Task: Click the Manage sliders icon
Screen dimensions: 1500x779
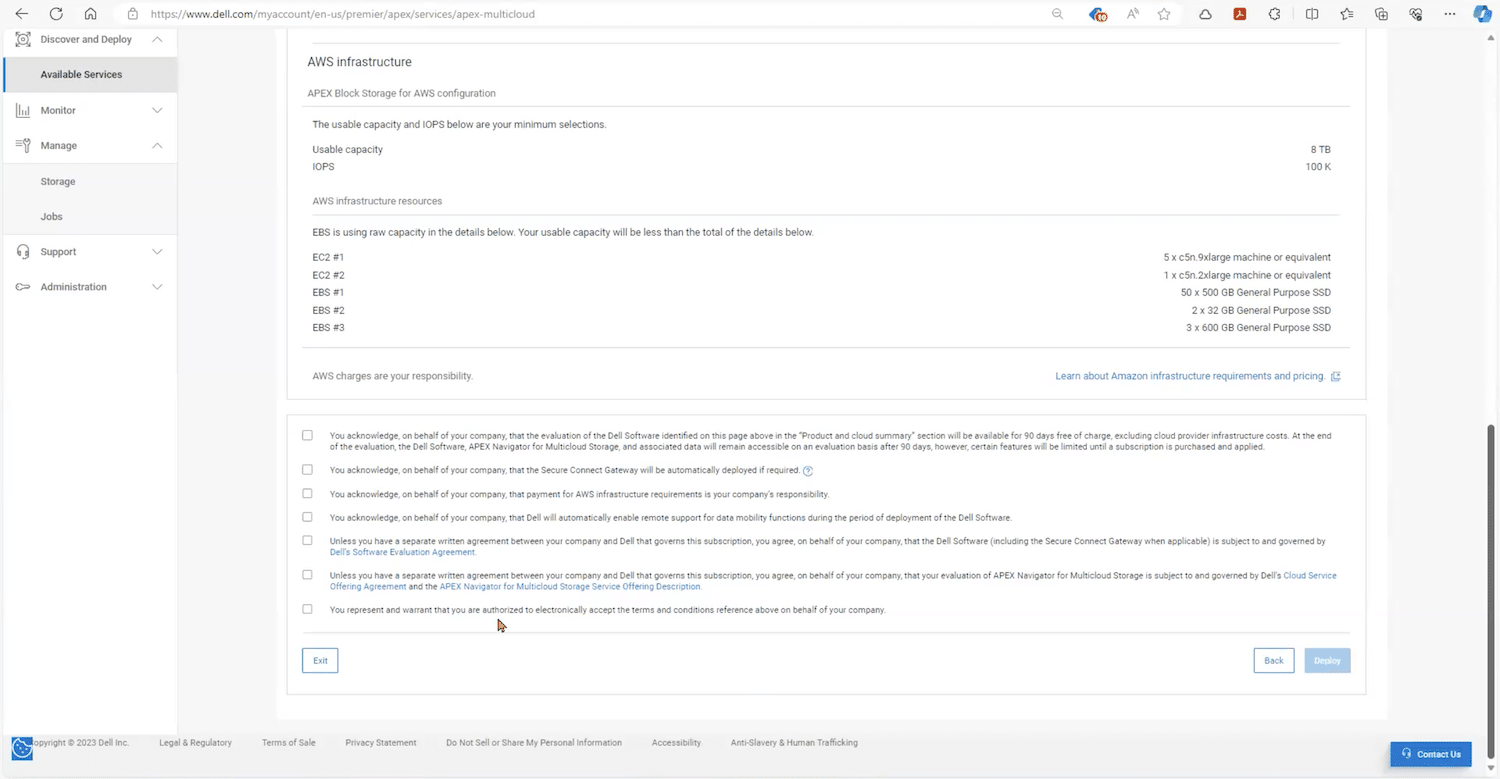Action: tap(22, 145)
